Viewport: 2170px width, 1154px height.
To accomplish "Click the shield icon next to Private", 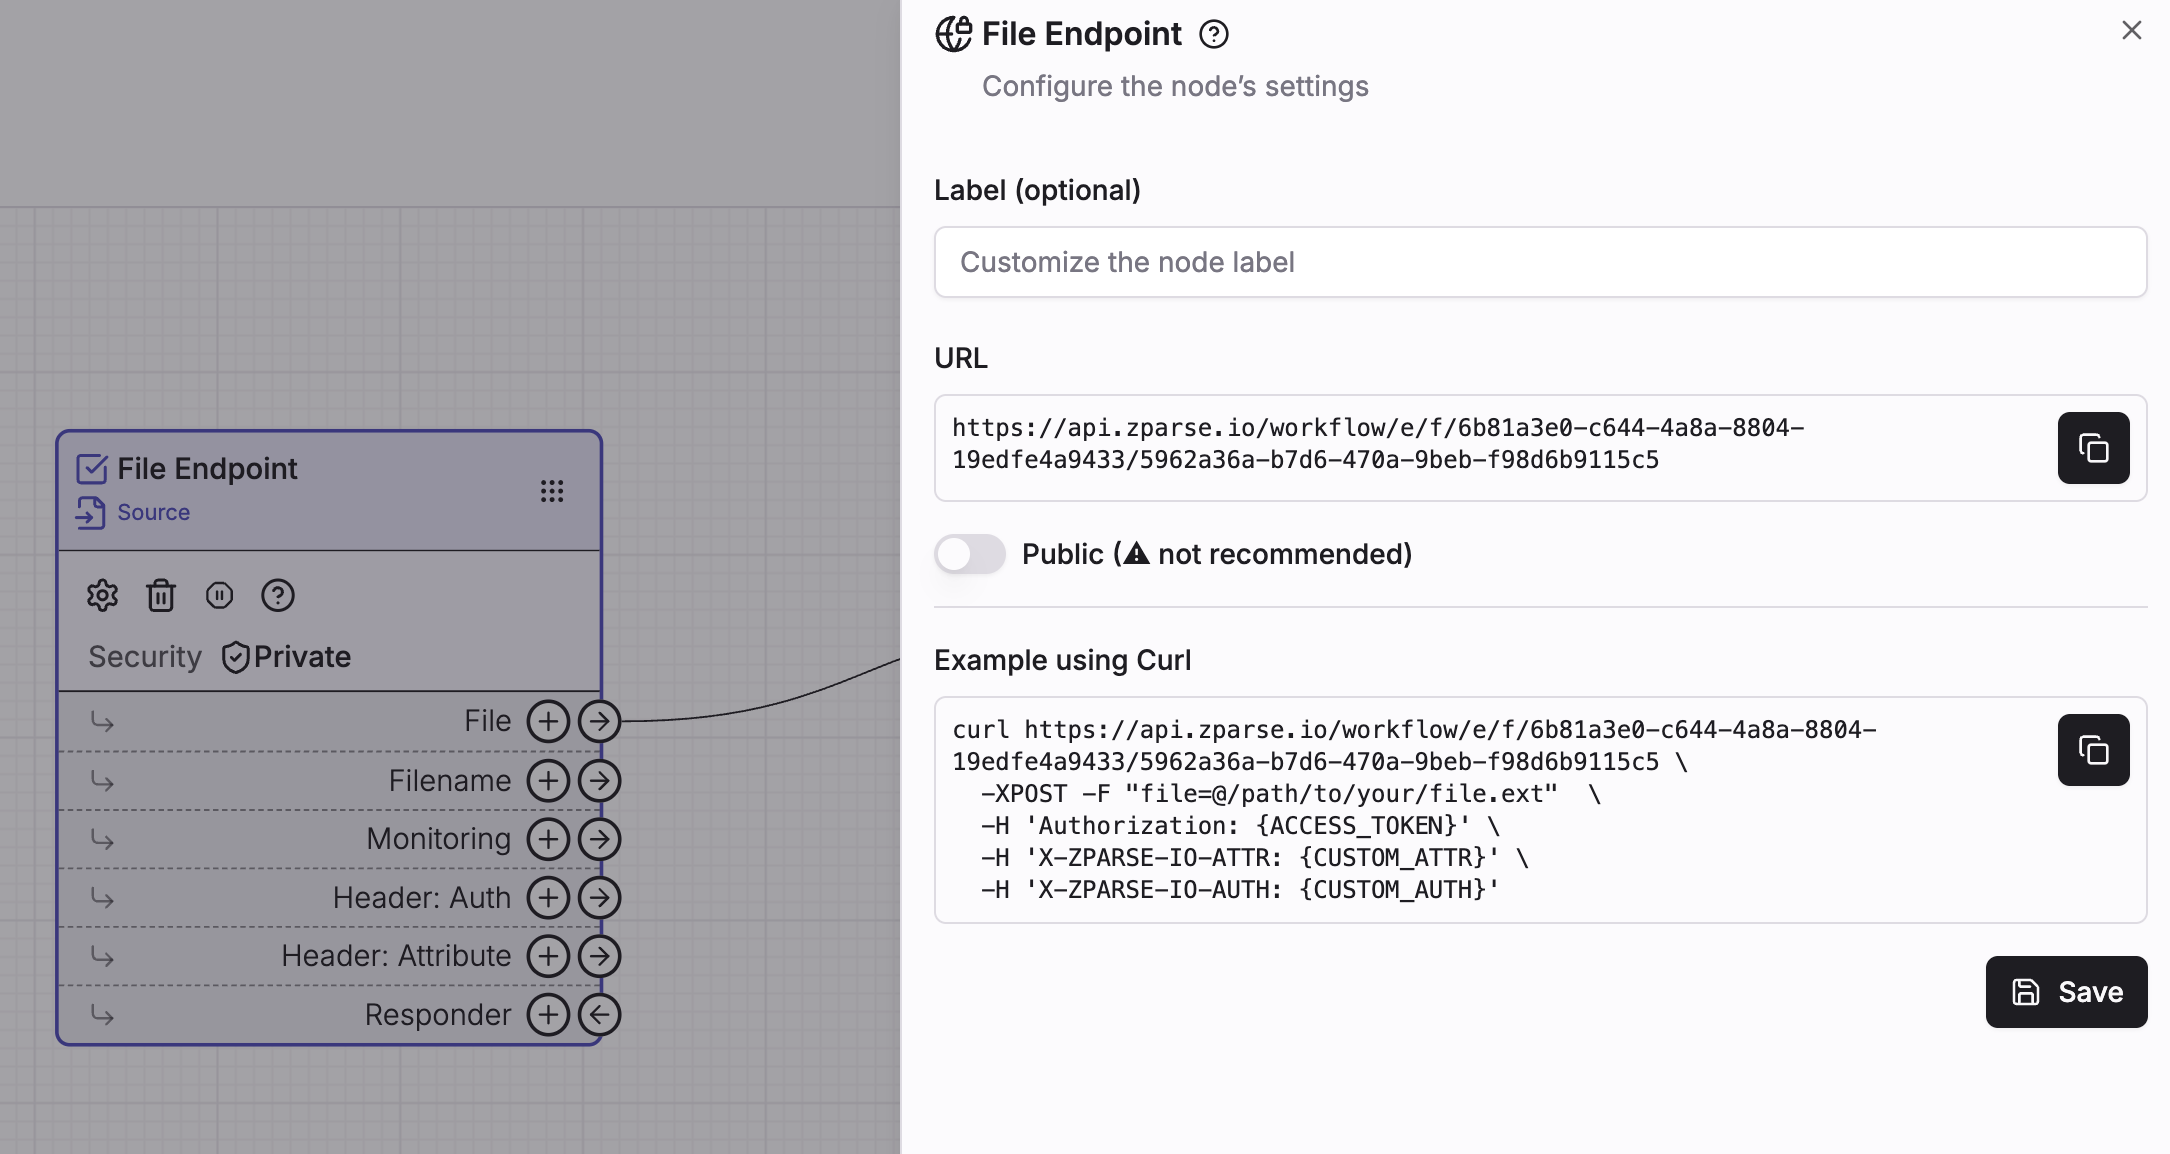I will 235,657.
